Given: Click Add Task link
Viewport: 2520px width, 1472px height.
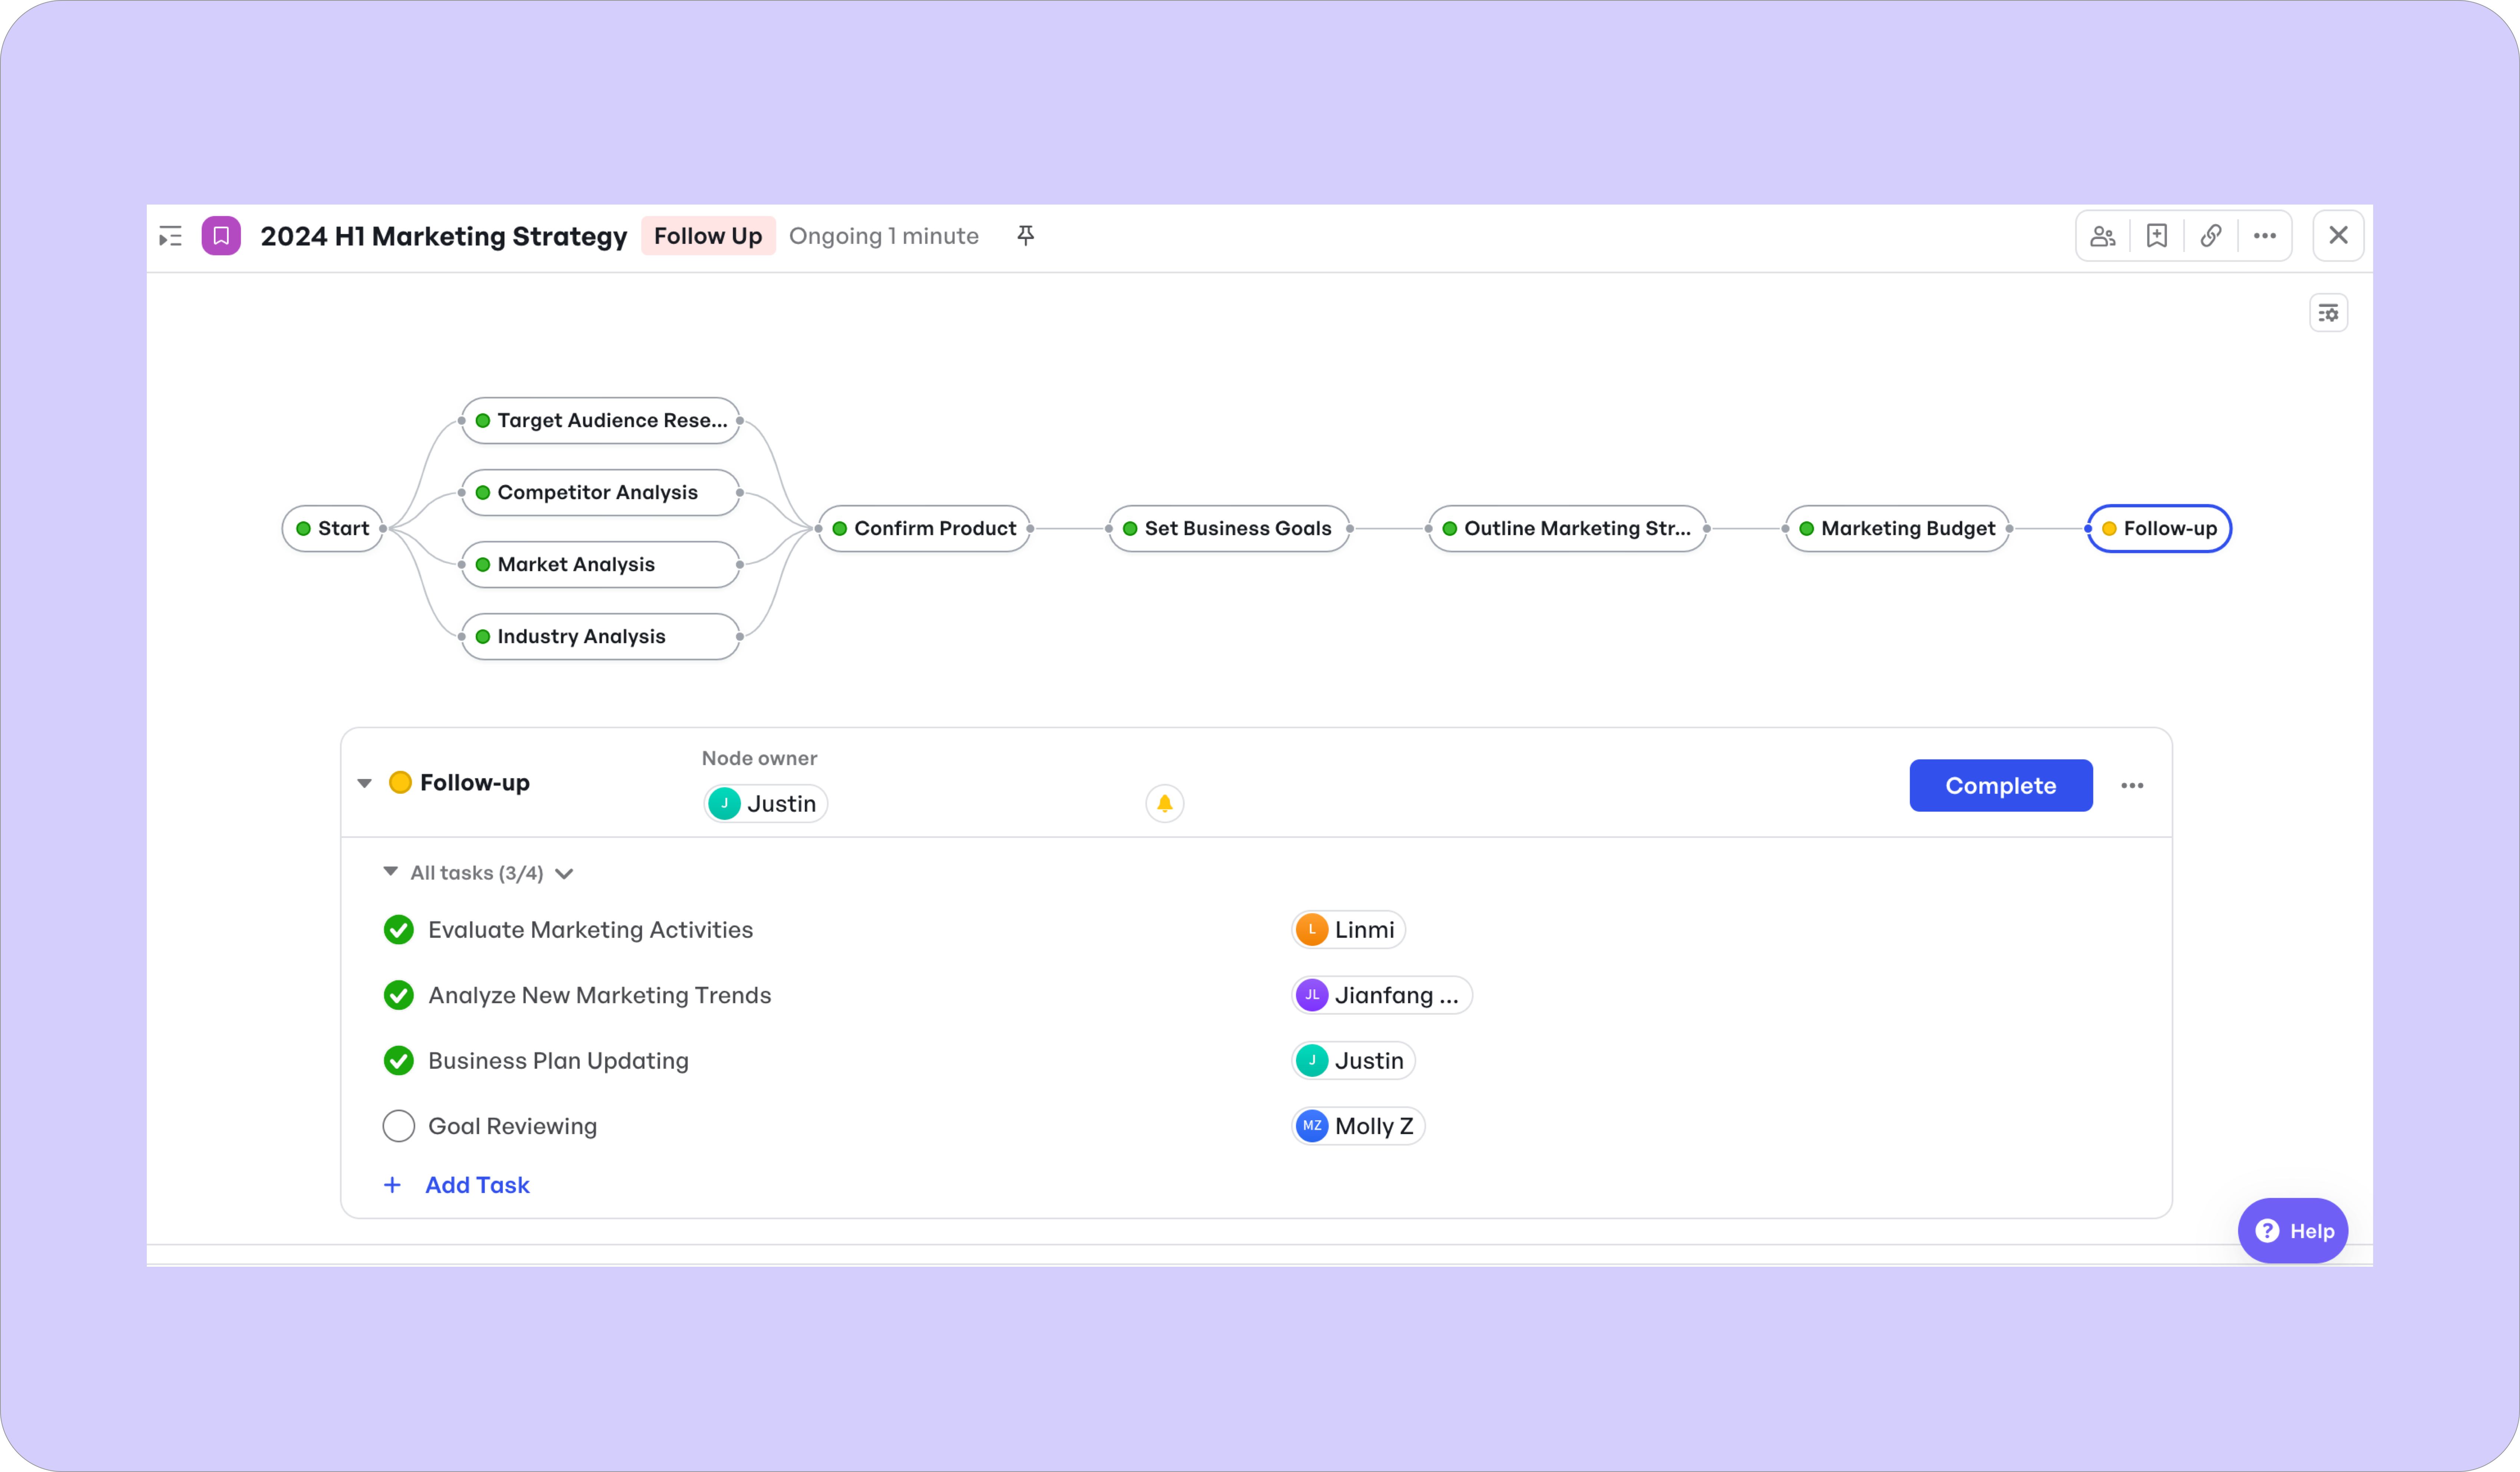Looking at the screenshot, I should click(477, 1185).
